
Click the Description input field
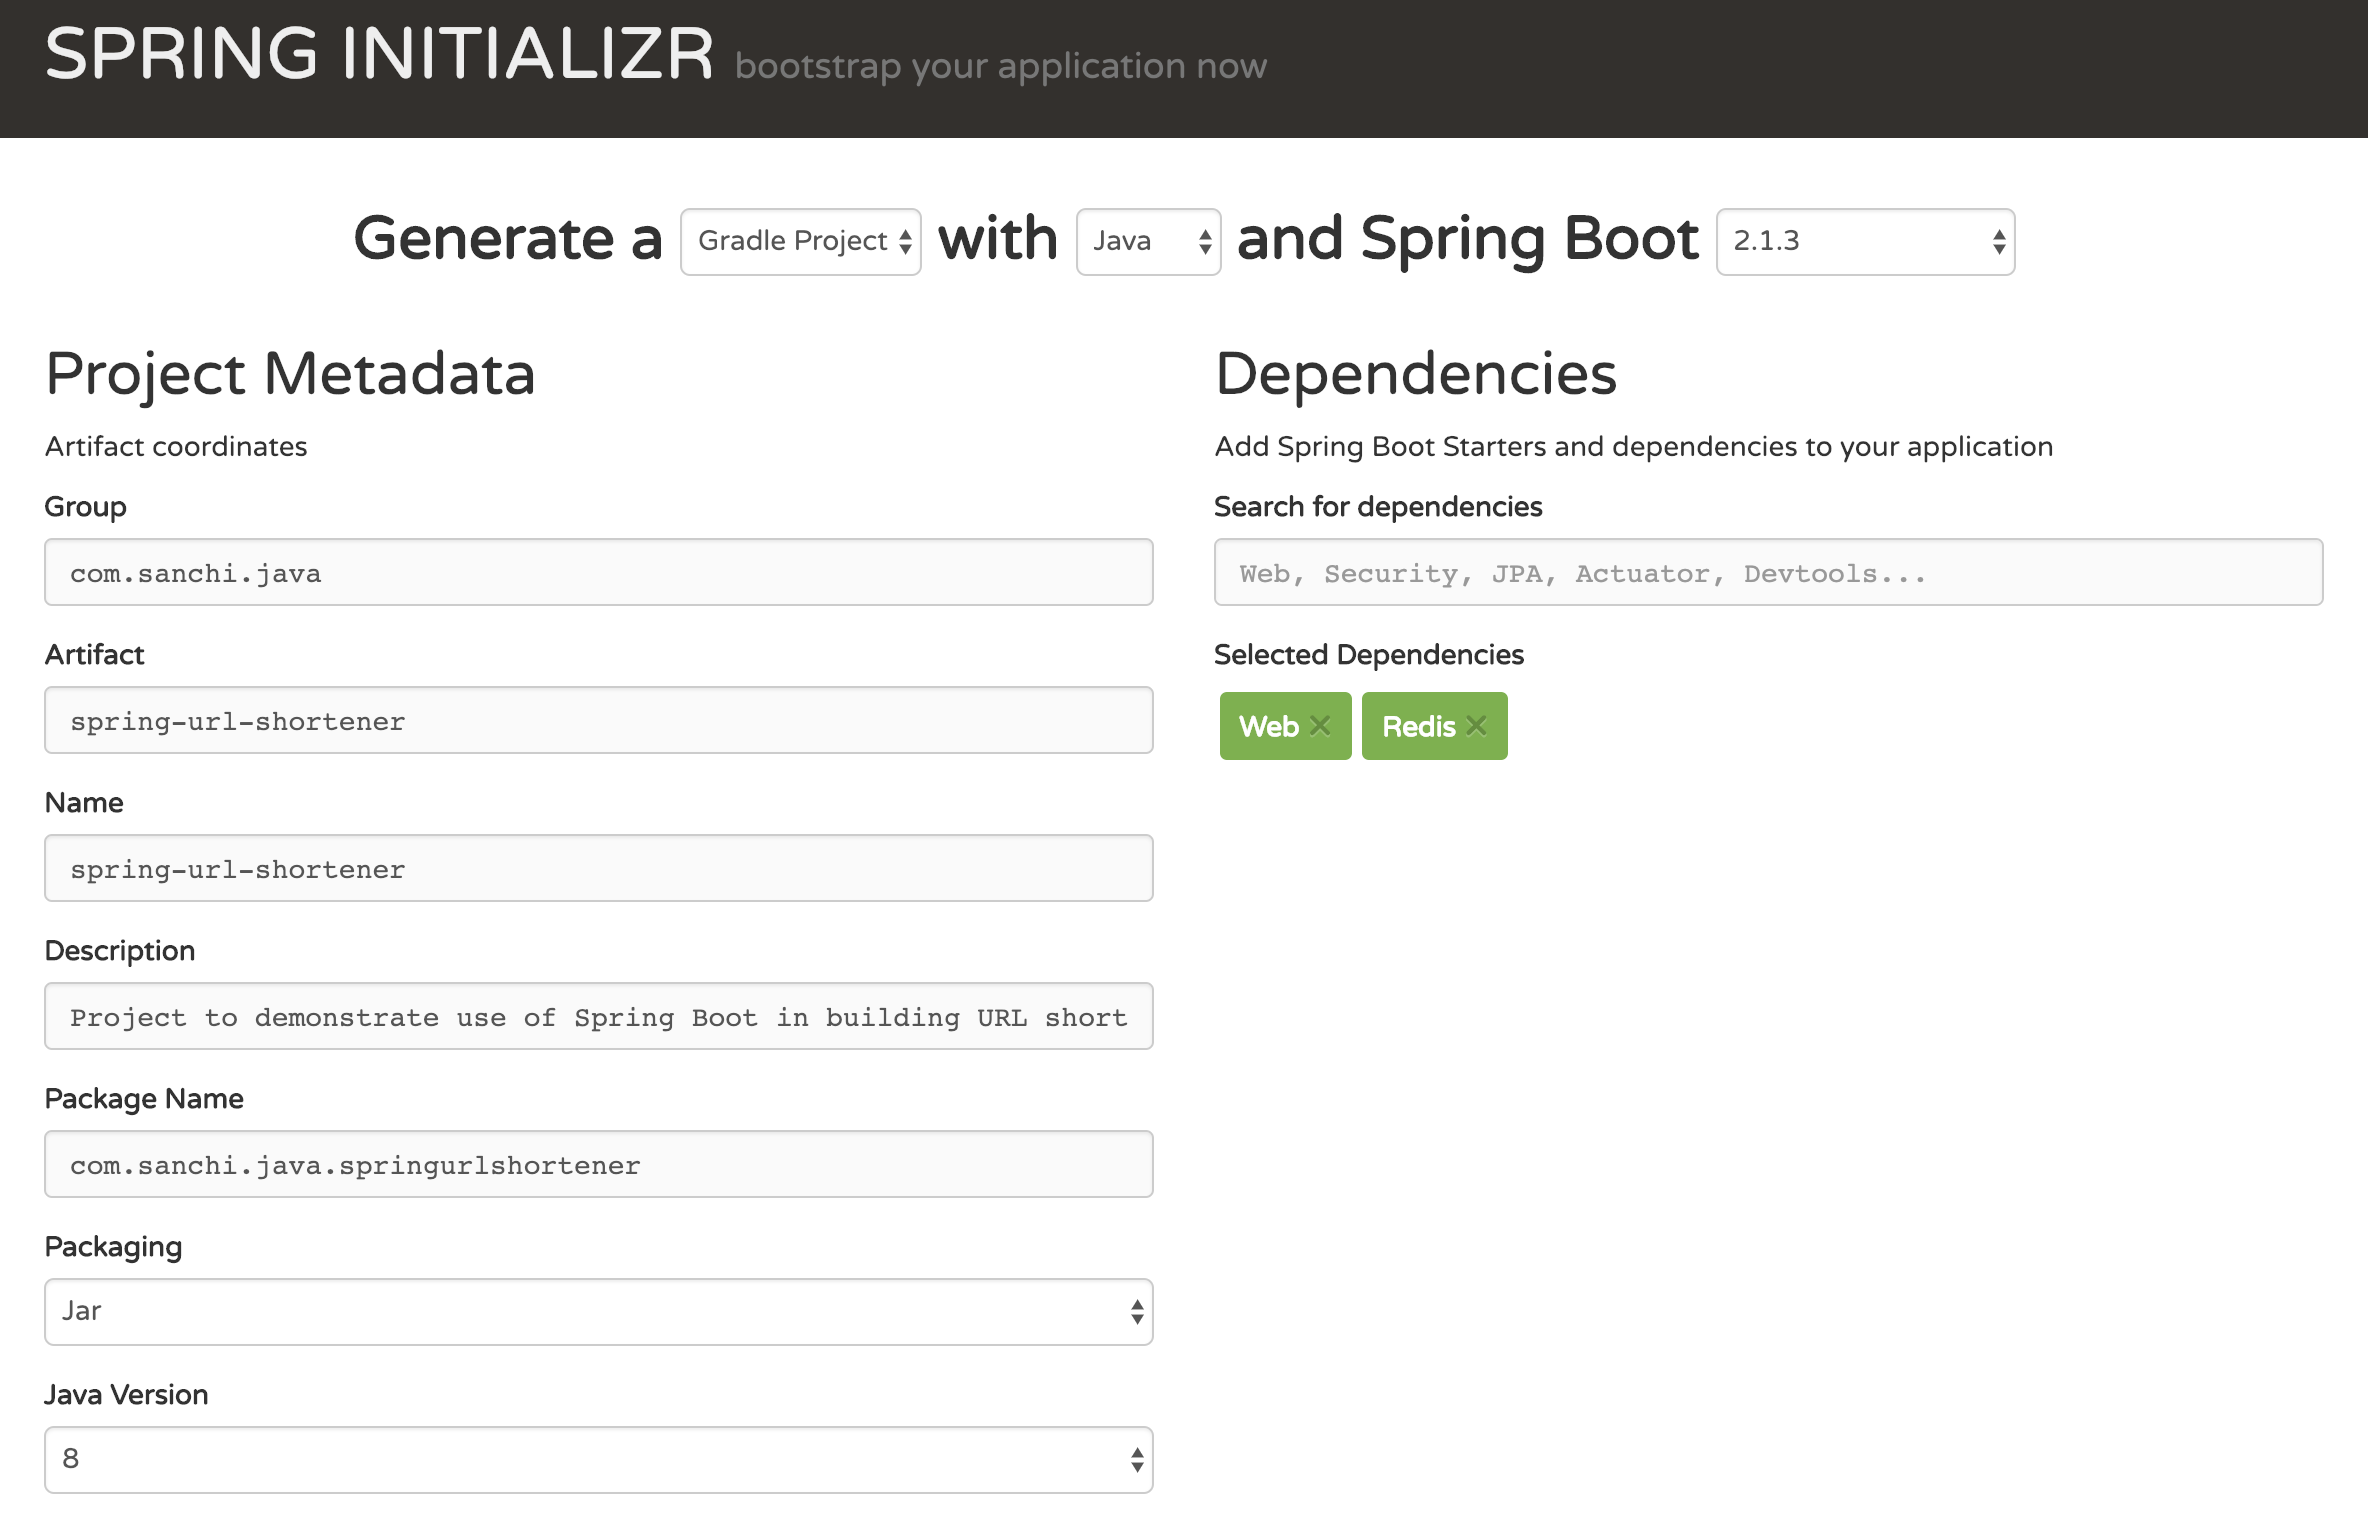pyautogui.click(x=598, y=1016)
